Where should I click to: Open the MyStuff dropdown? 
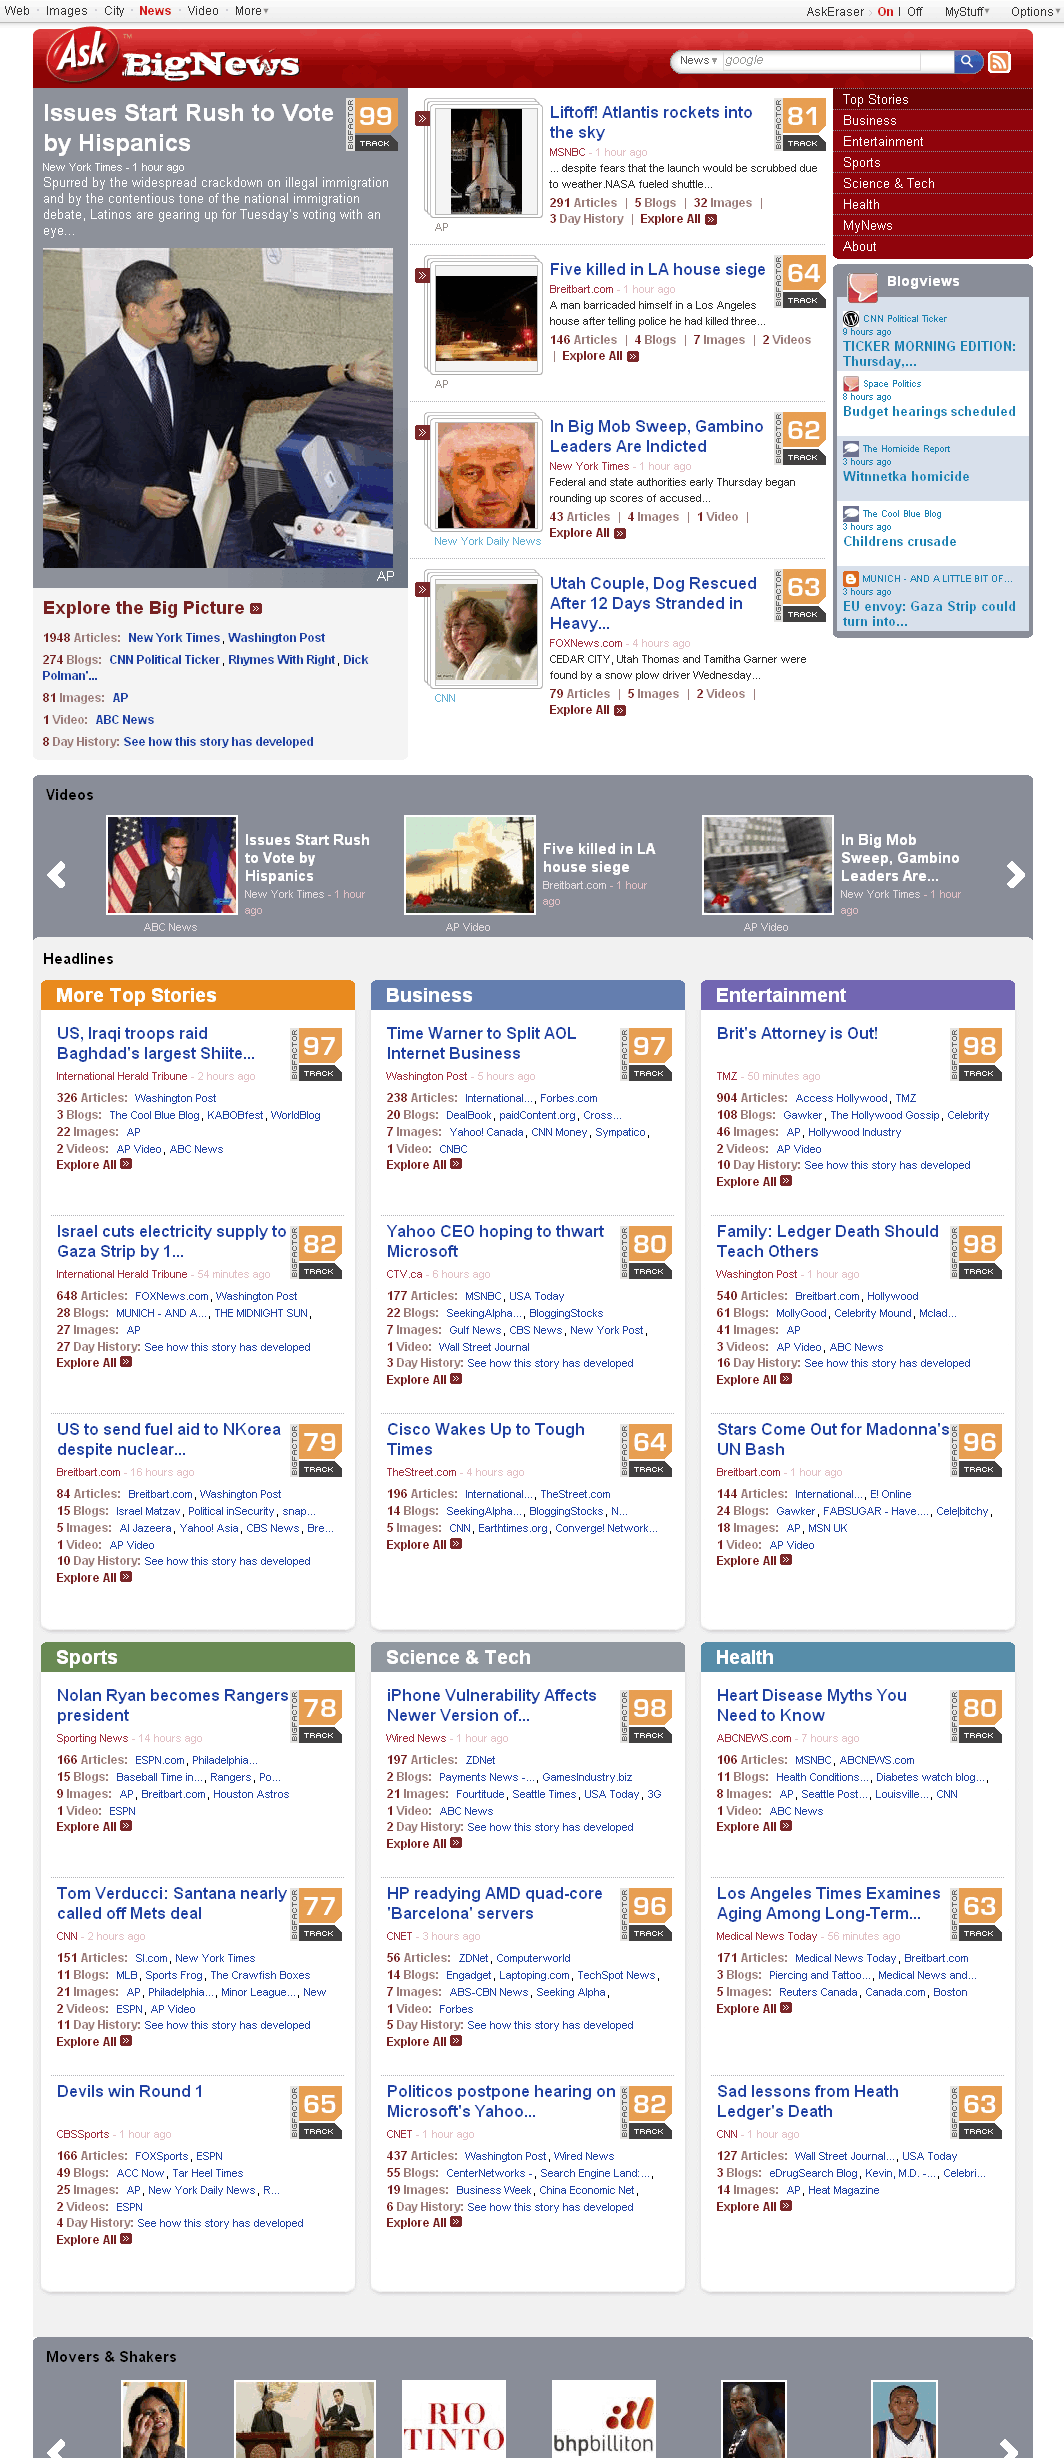coord(967,12)
